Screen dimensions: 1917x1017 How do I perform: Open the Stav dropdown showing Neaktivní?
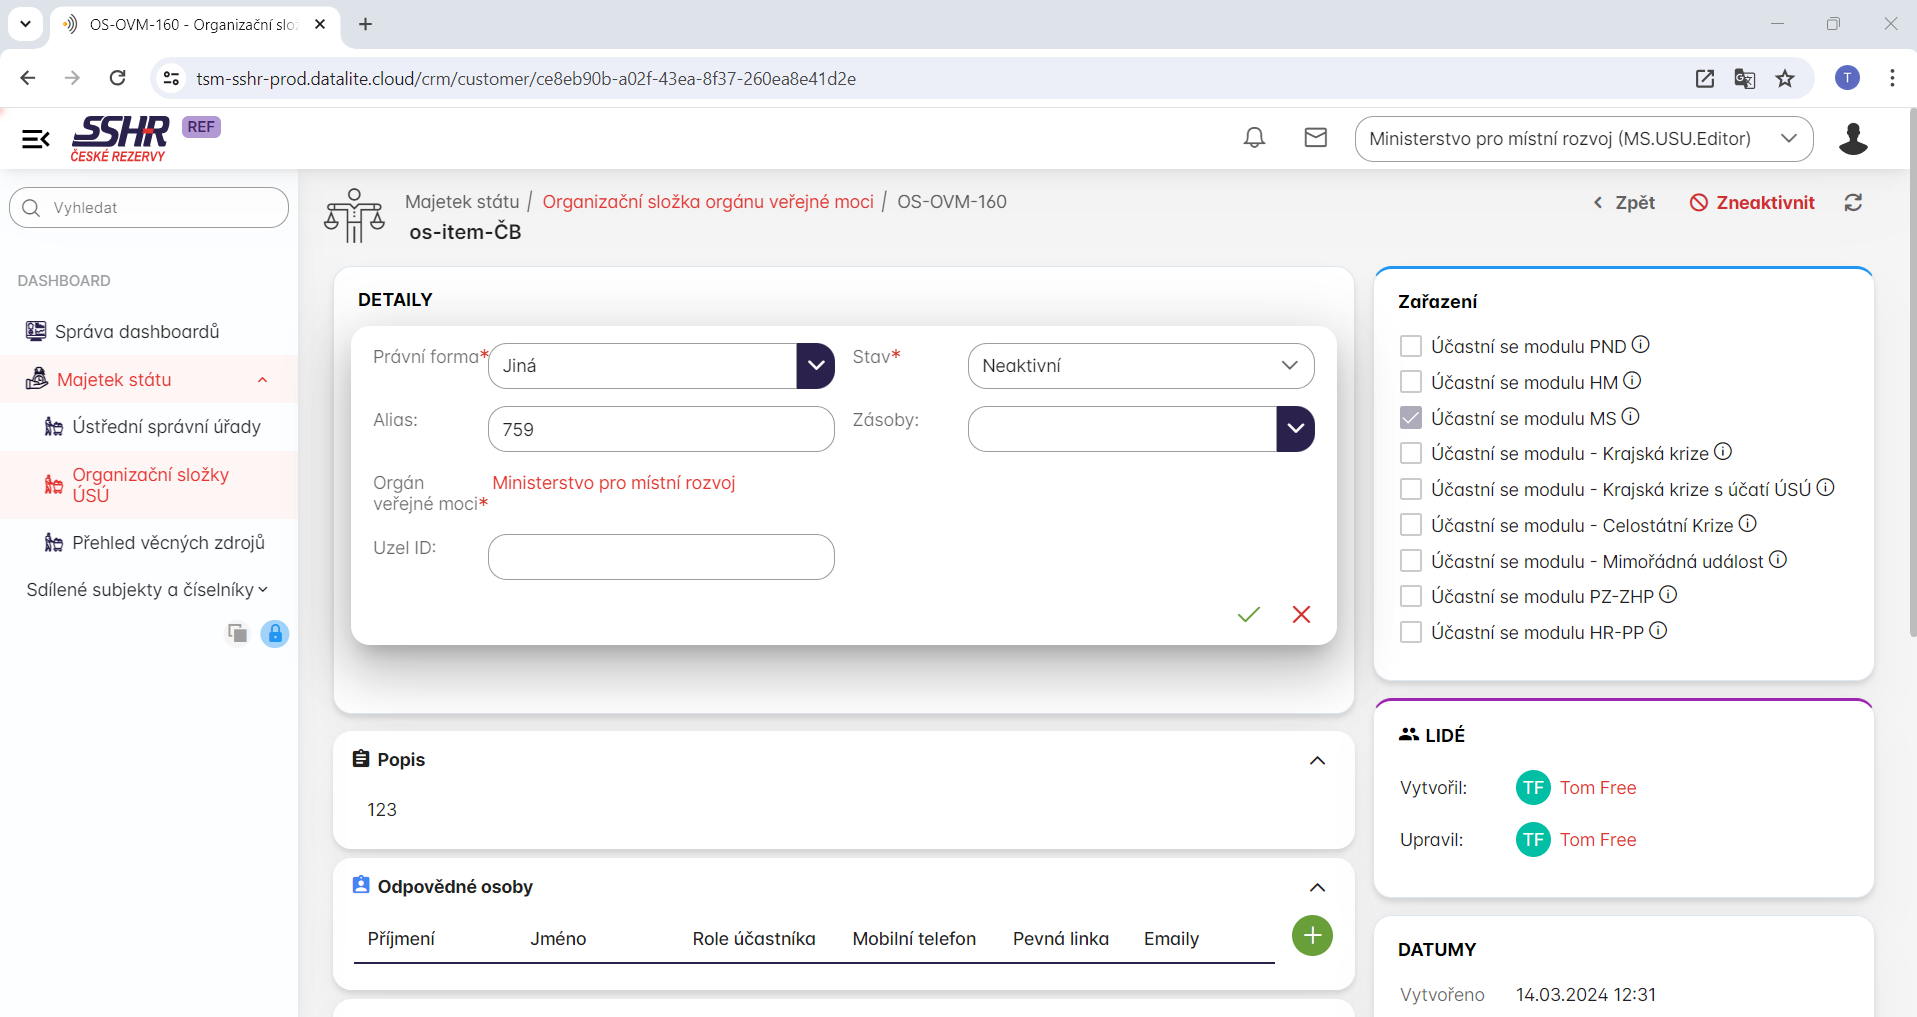(x=1140, y=366)
